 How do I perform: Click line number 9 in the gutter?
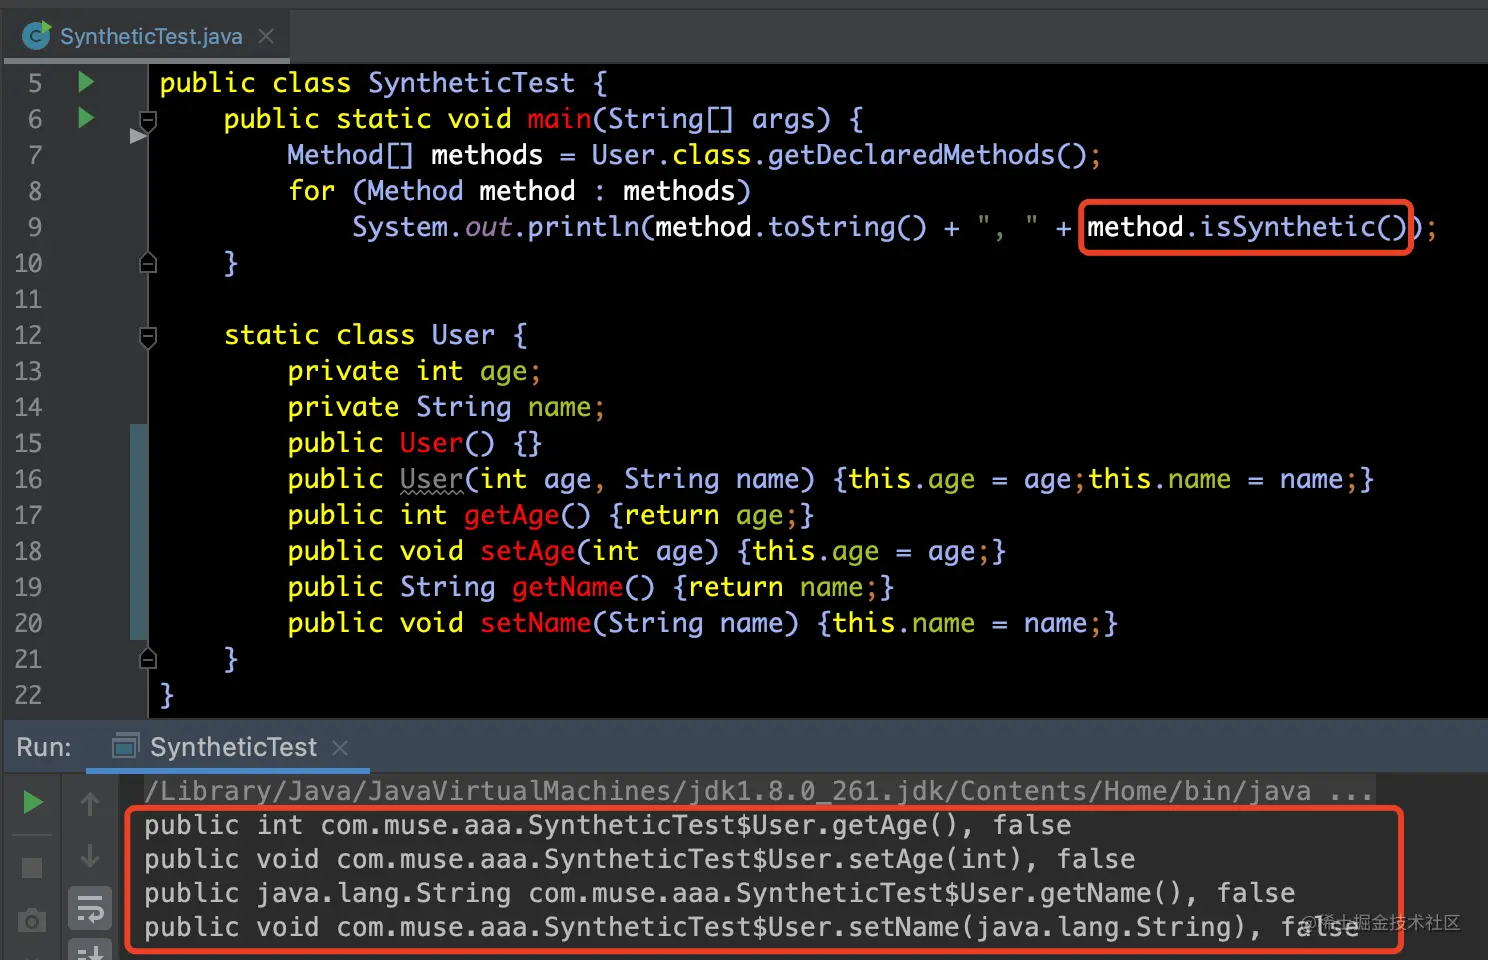34,227
